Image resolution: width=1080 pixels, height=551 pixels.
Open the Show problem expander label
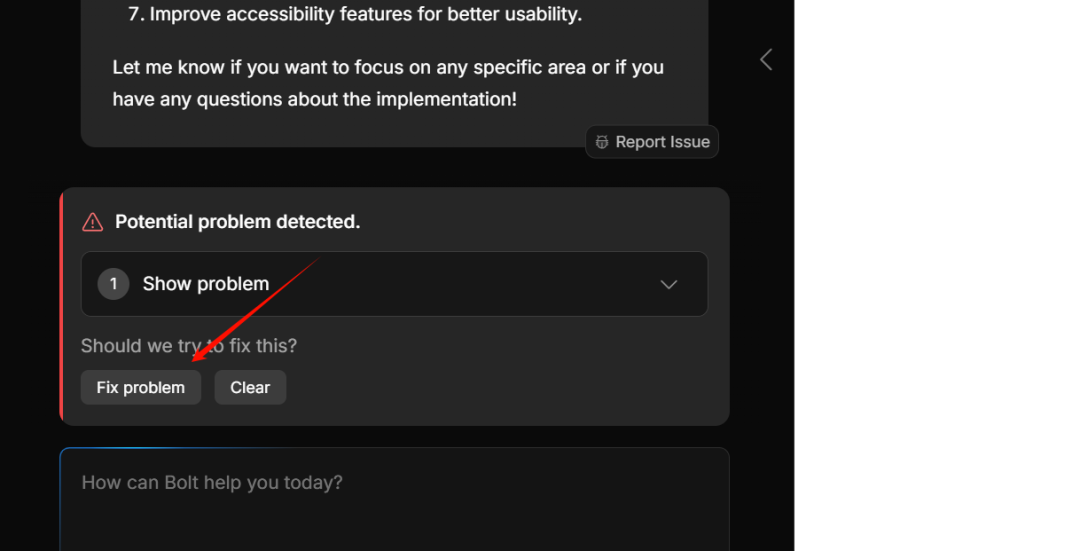coord(206,284)
